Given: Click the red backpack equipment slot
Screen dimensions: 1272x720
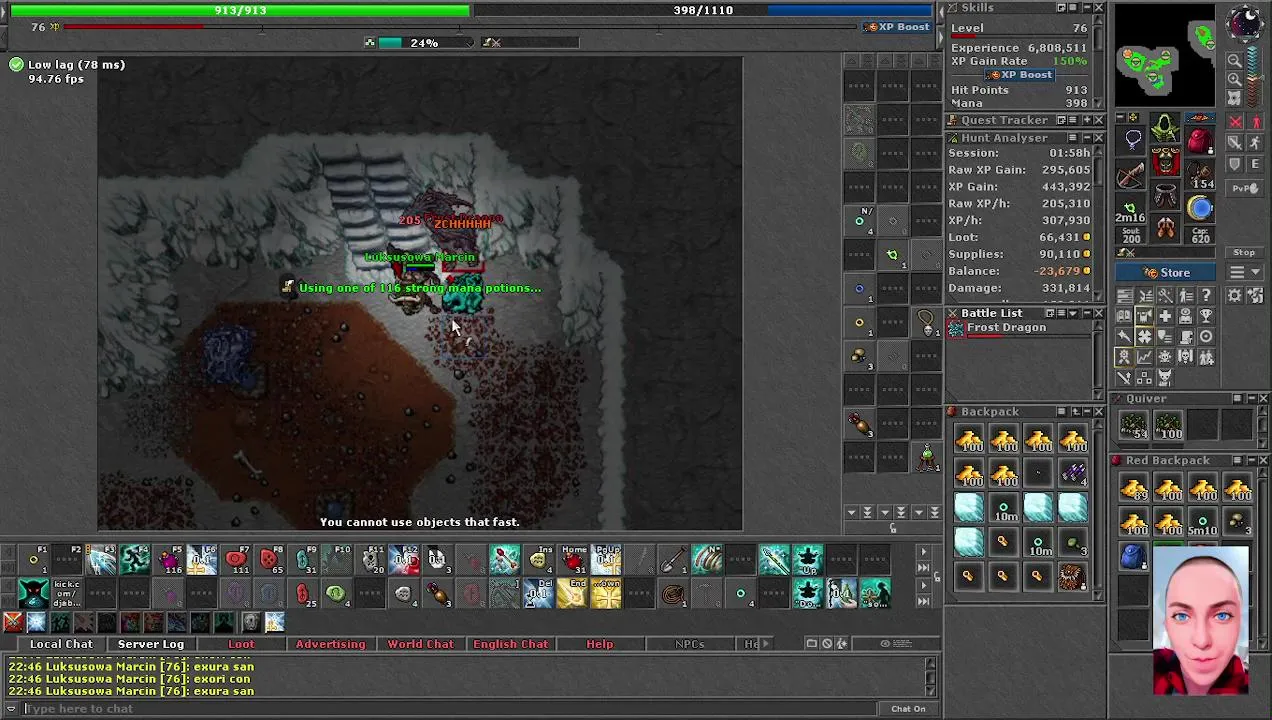Looking at the screenshot, I should pos(1200,139).
